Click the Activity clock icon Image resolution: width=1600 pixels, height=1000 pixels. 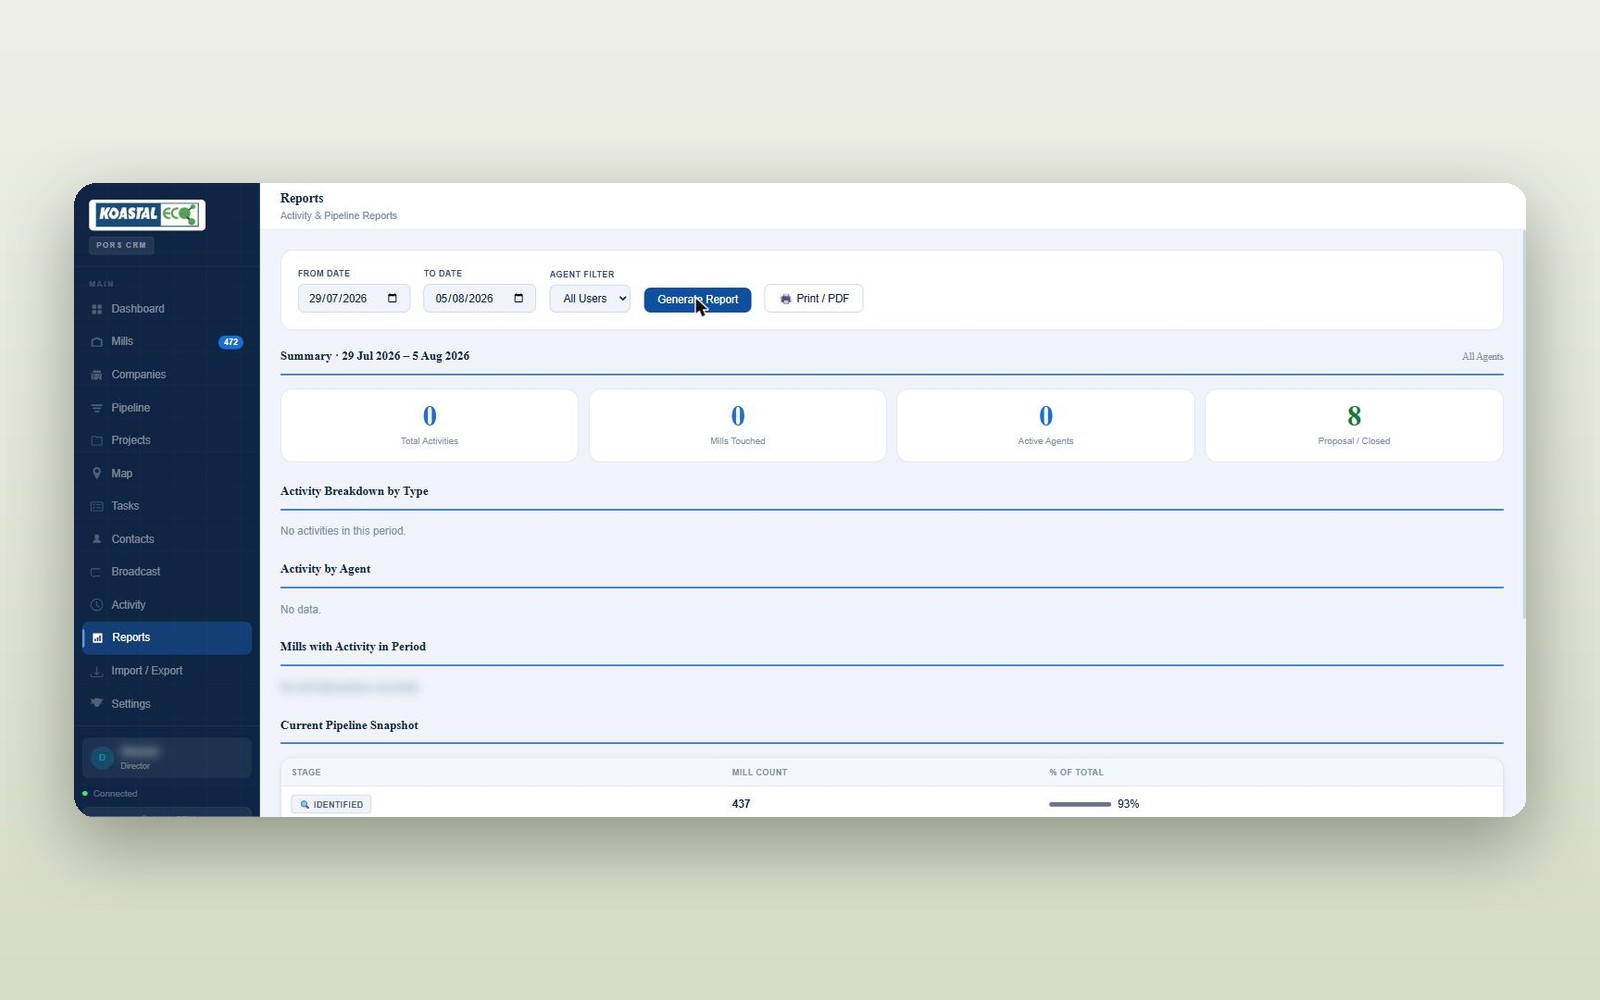pos(97,605)
